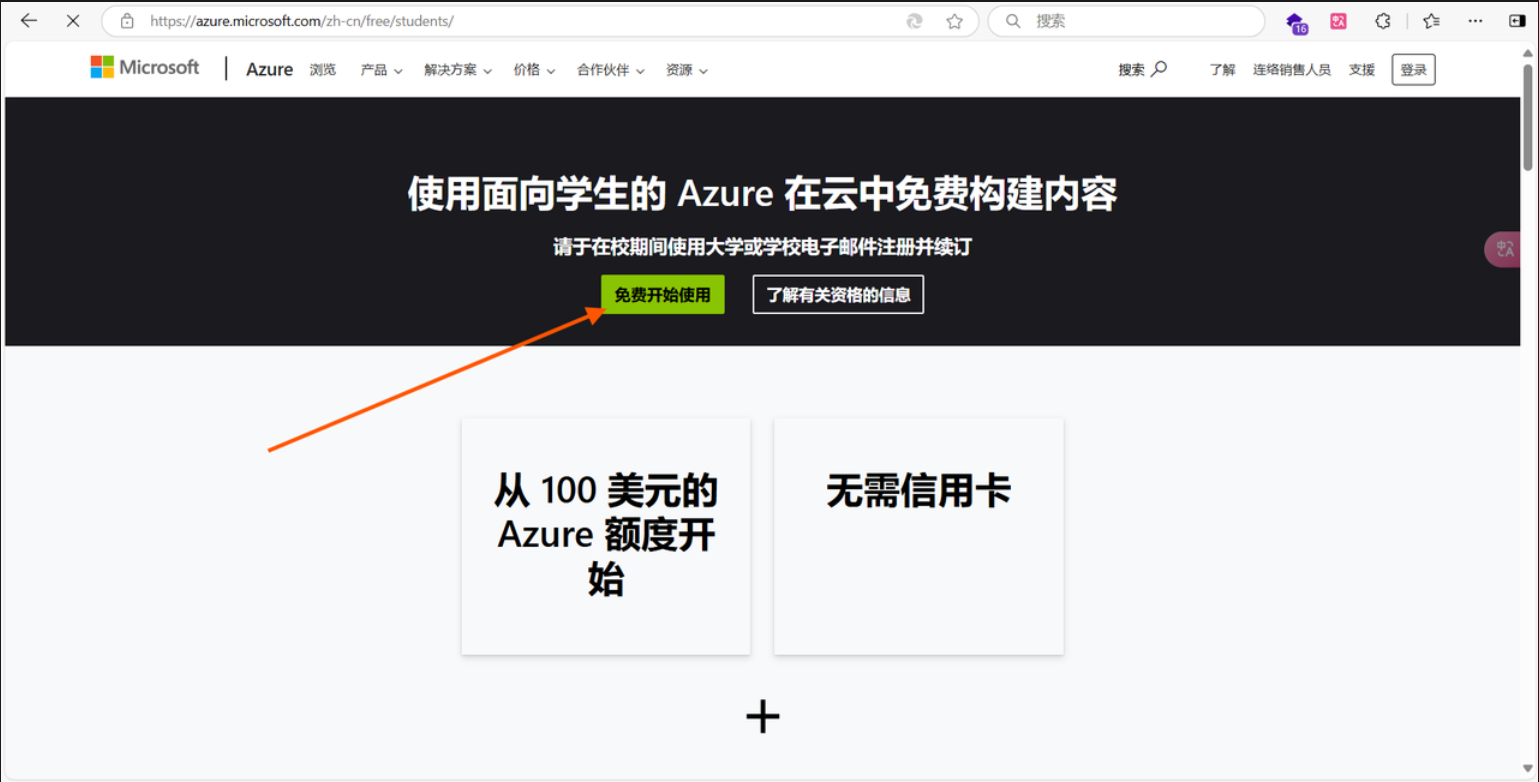This screenshot has width=1539, height=782.
Task: Open the graduation-cap extension with badge 16
Action: 1296,22
